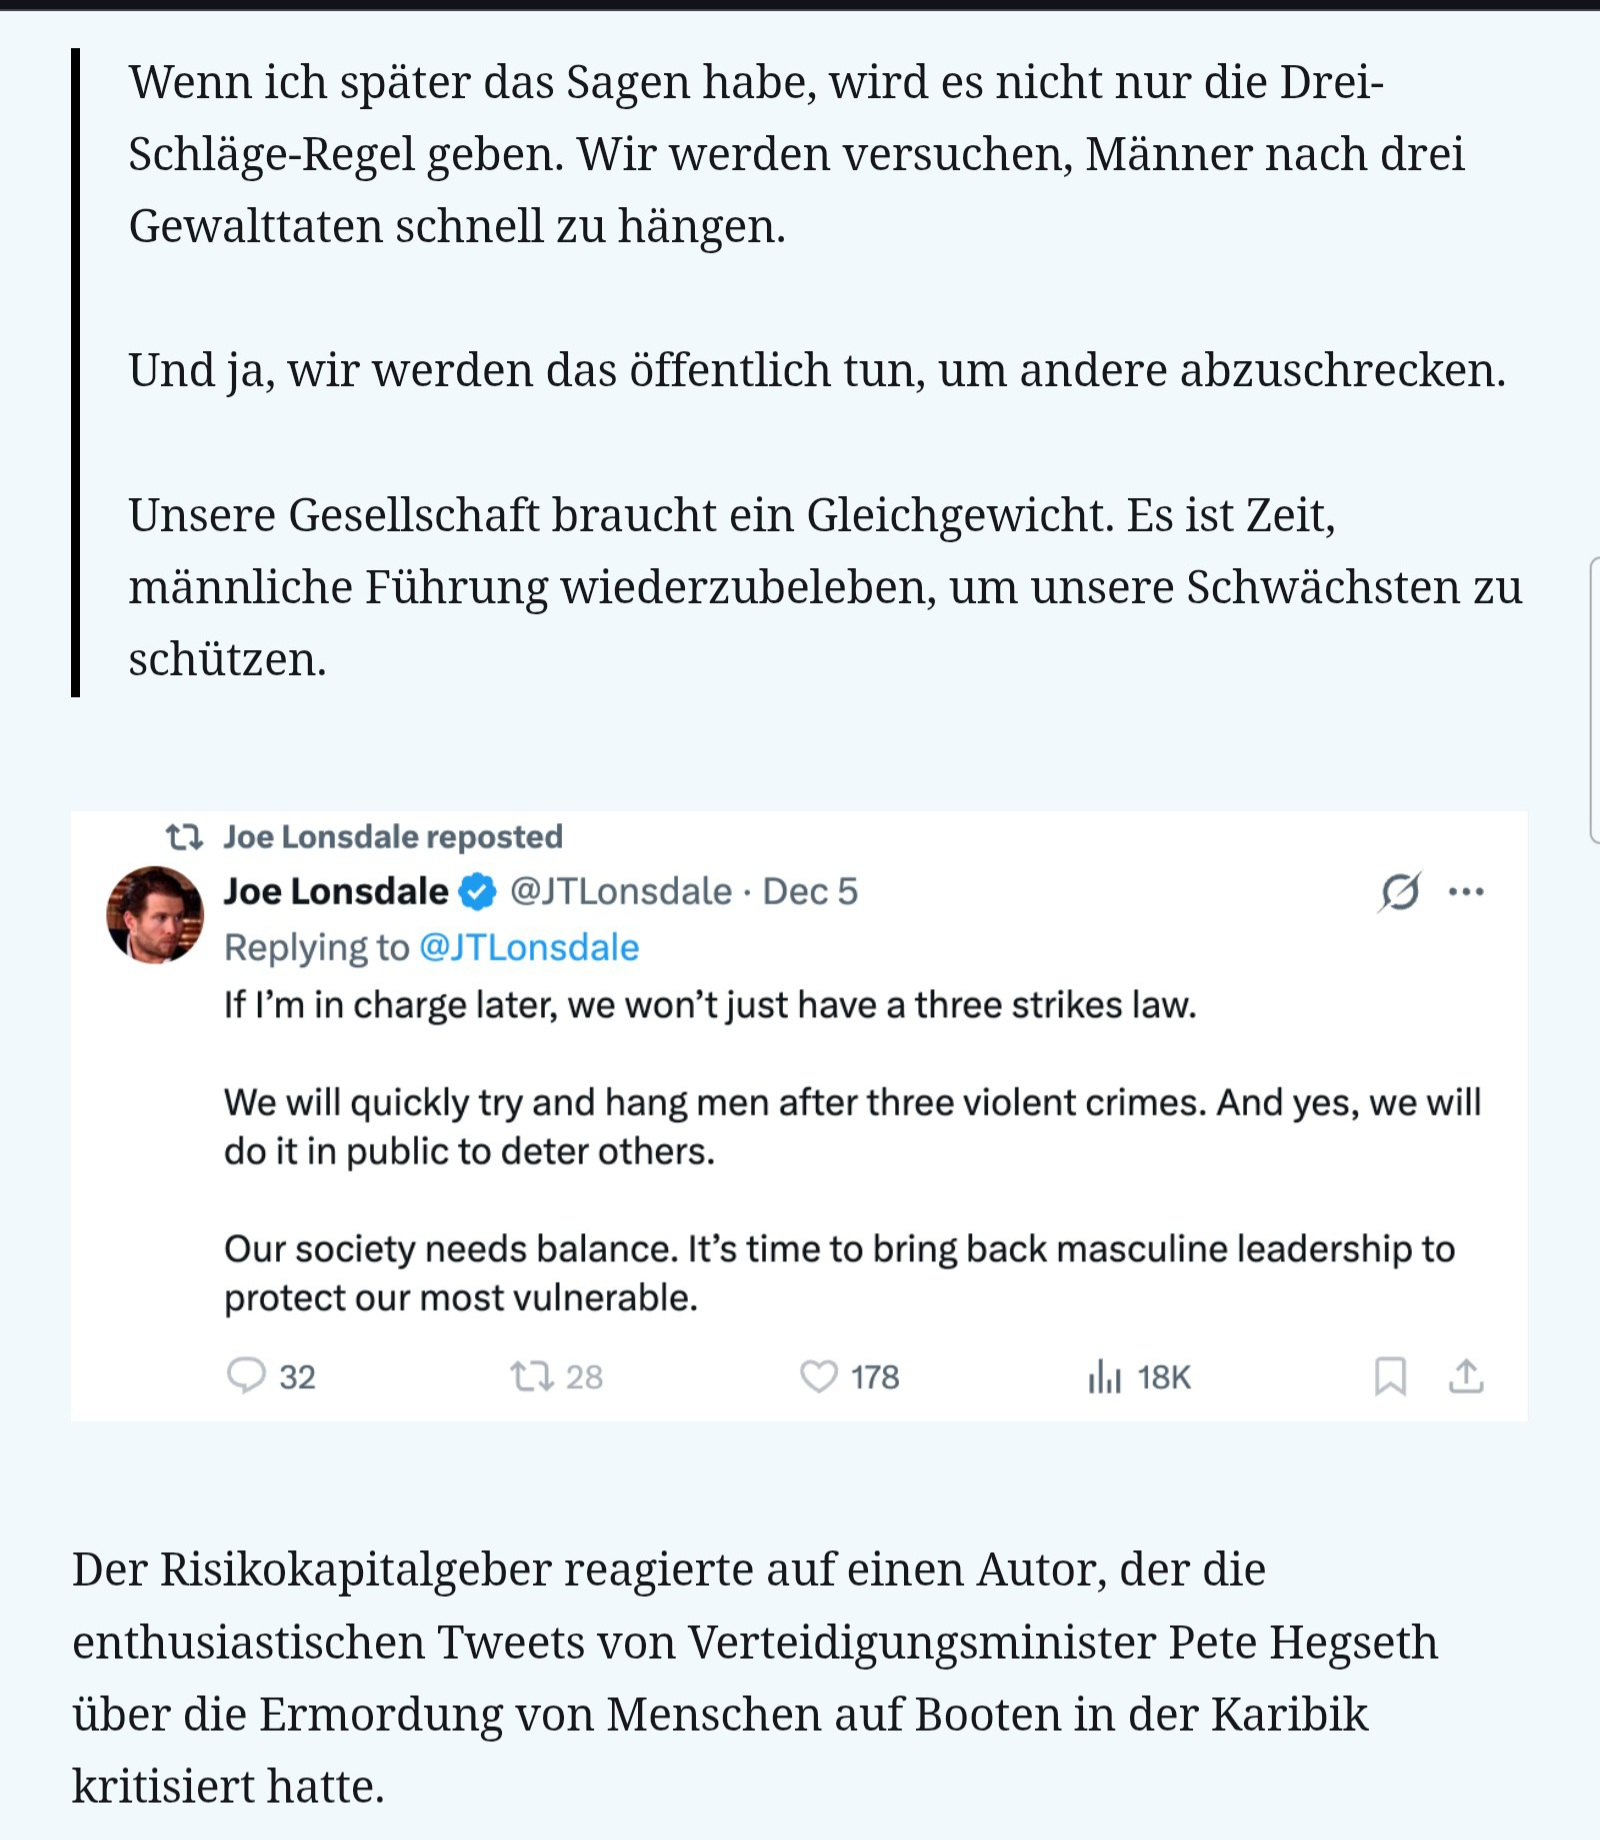The image size is (1600, 1840).
Task: Open the three-dot more options menu
Action: (1466, 891)
